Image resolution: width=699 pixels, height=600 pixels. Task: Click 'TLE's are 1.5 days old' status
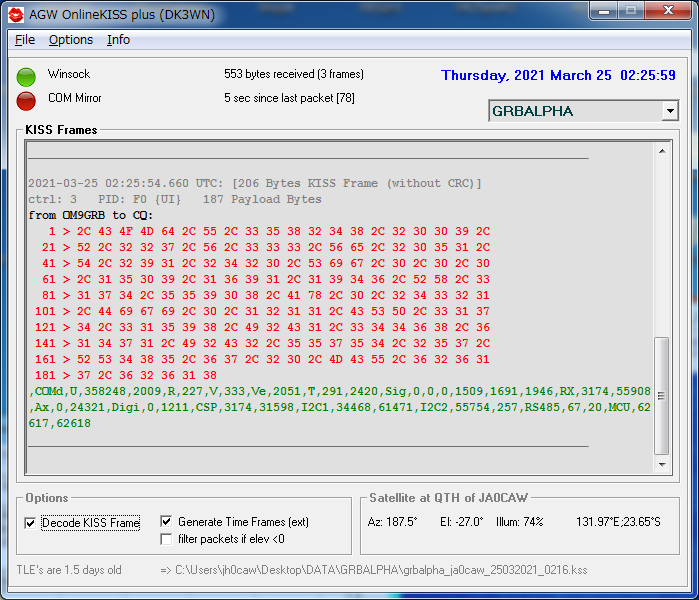point(69,570)
